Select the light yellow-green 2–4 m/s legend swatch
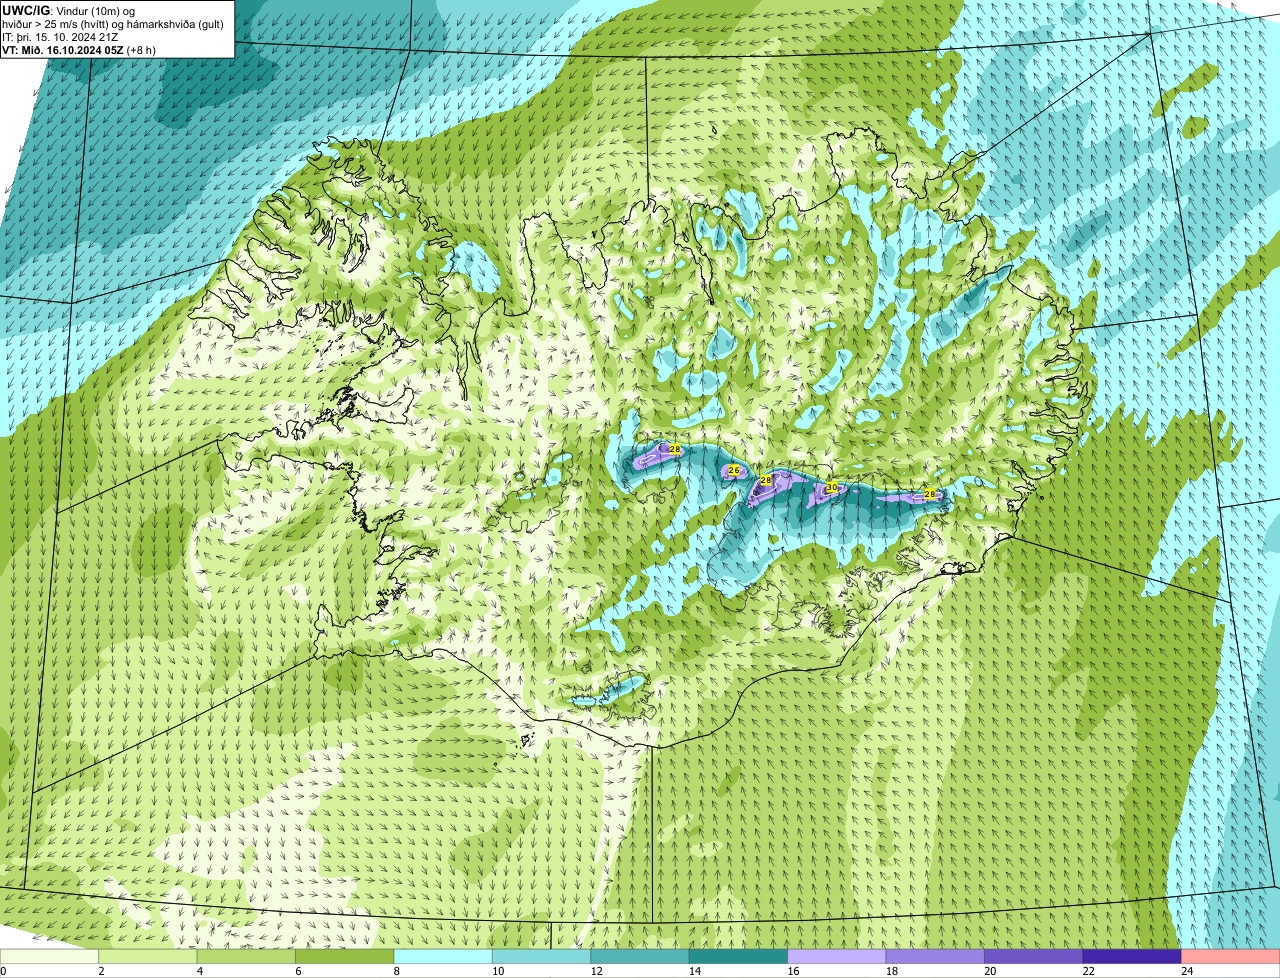The width and height of the screenshot is (1280, 978). 149,956
